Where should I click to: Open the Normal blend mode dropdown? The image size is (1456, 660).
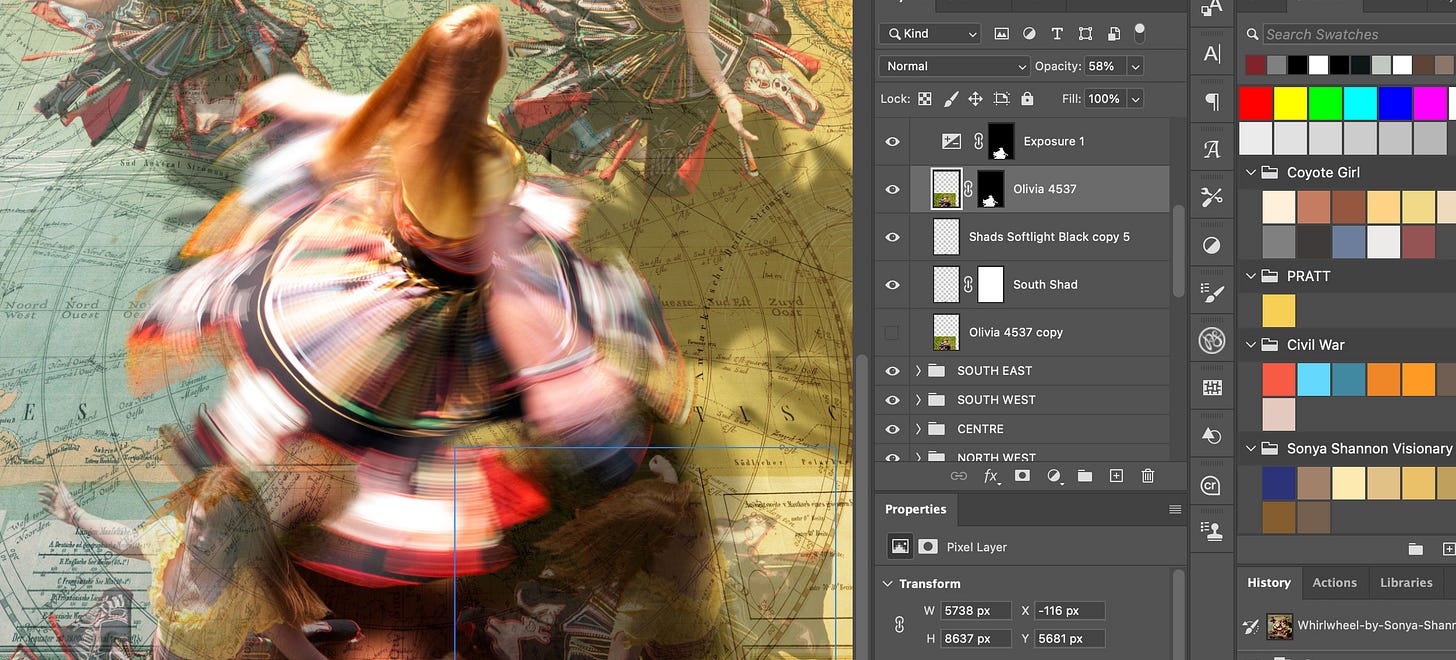tap(954, 66)
